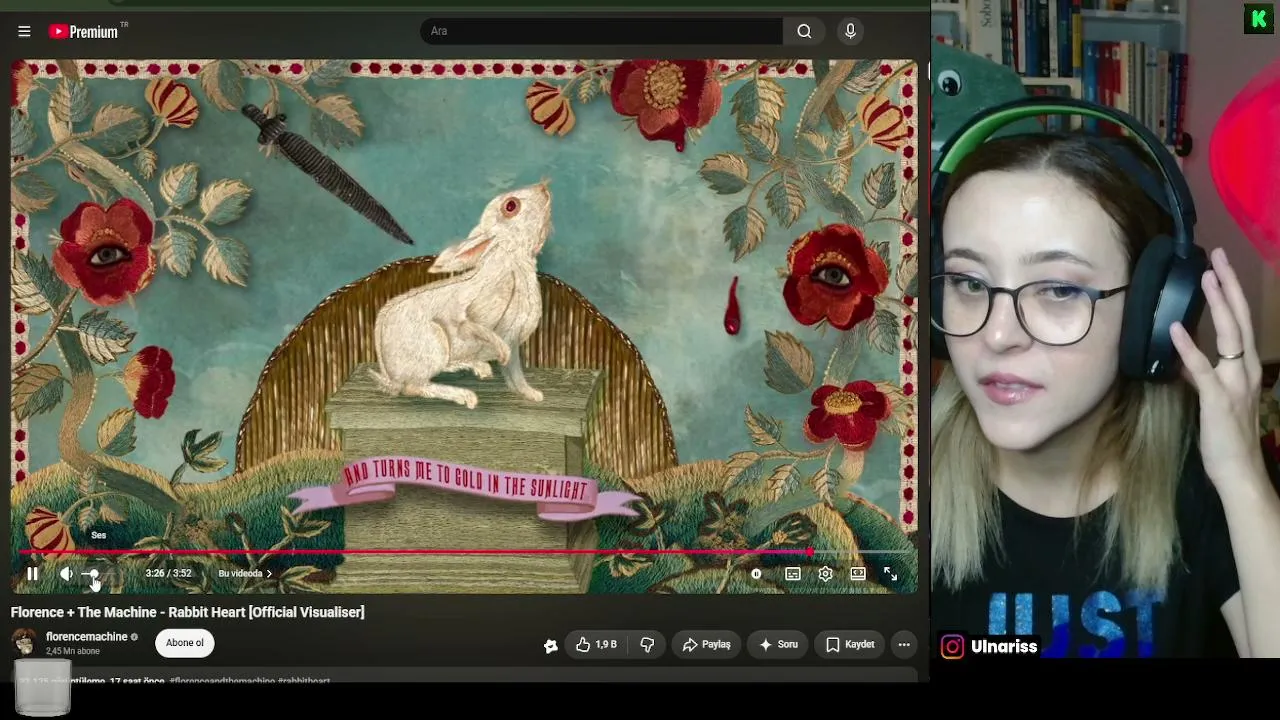Screen dimensions: 1280x720
Task: Click the Kick logo on the webcam overlay
Action: 1259,19
